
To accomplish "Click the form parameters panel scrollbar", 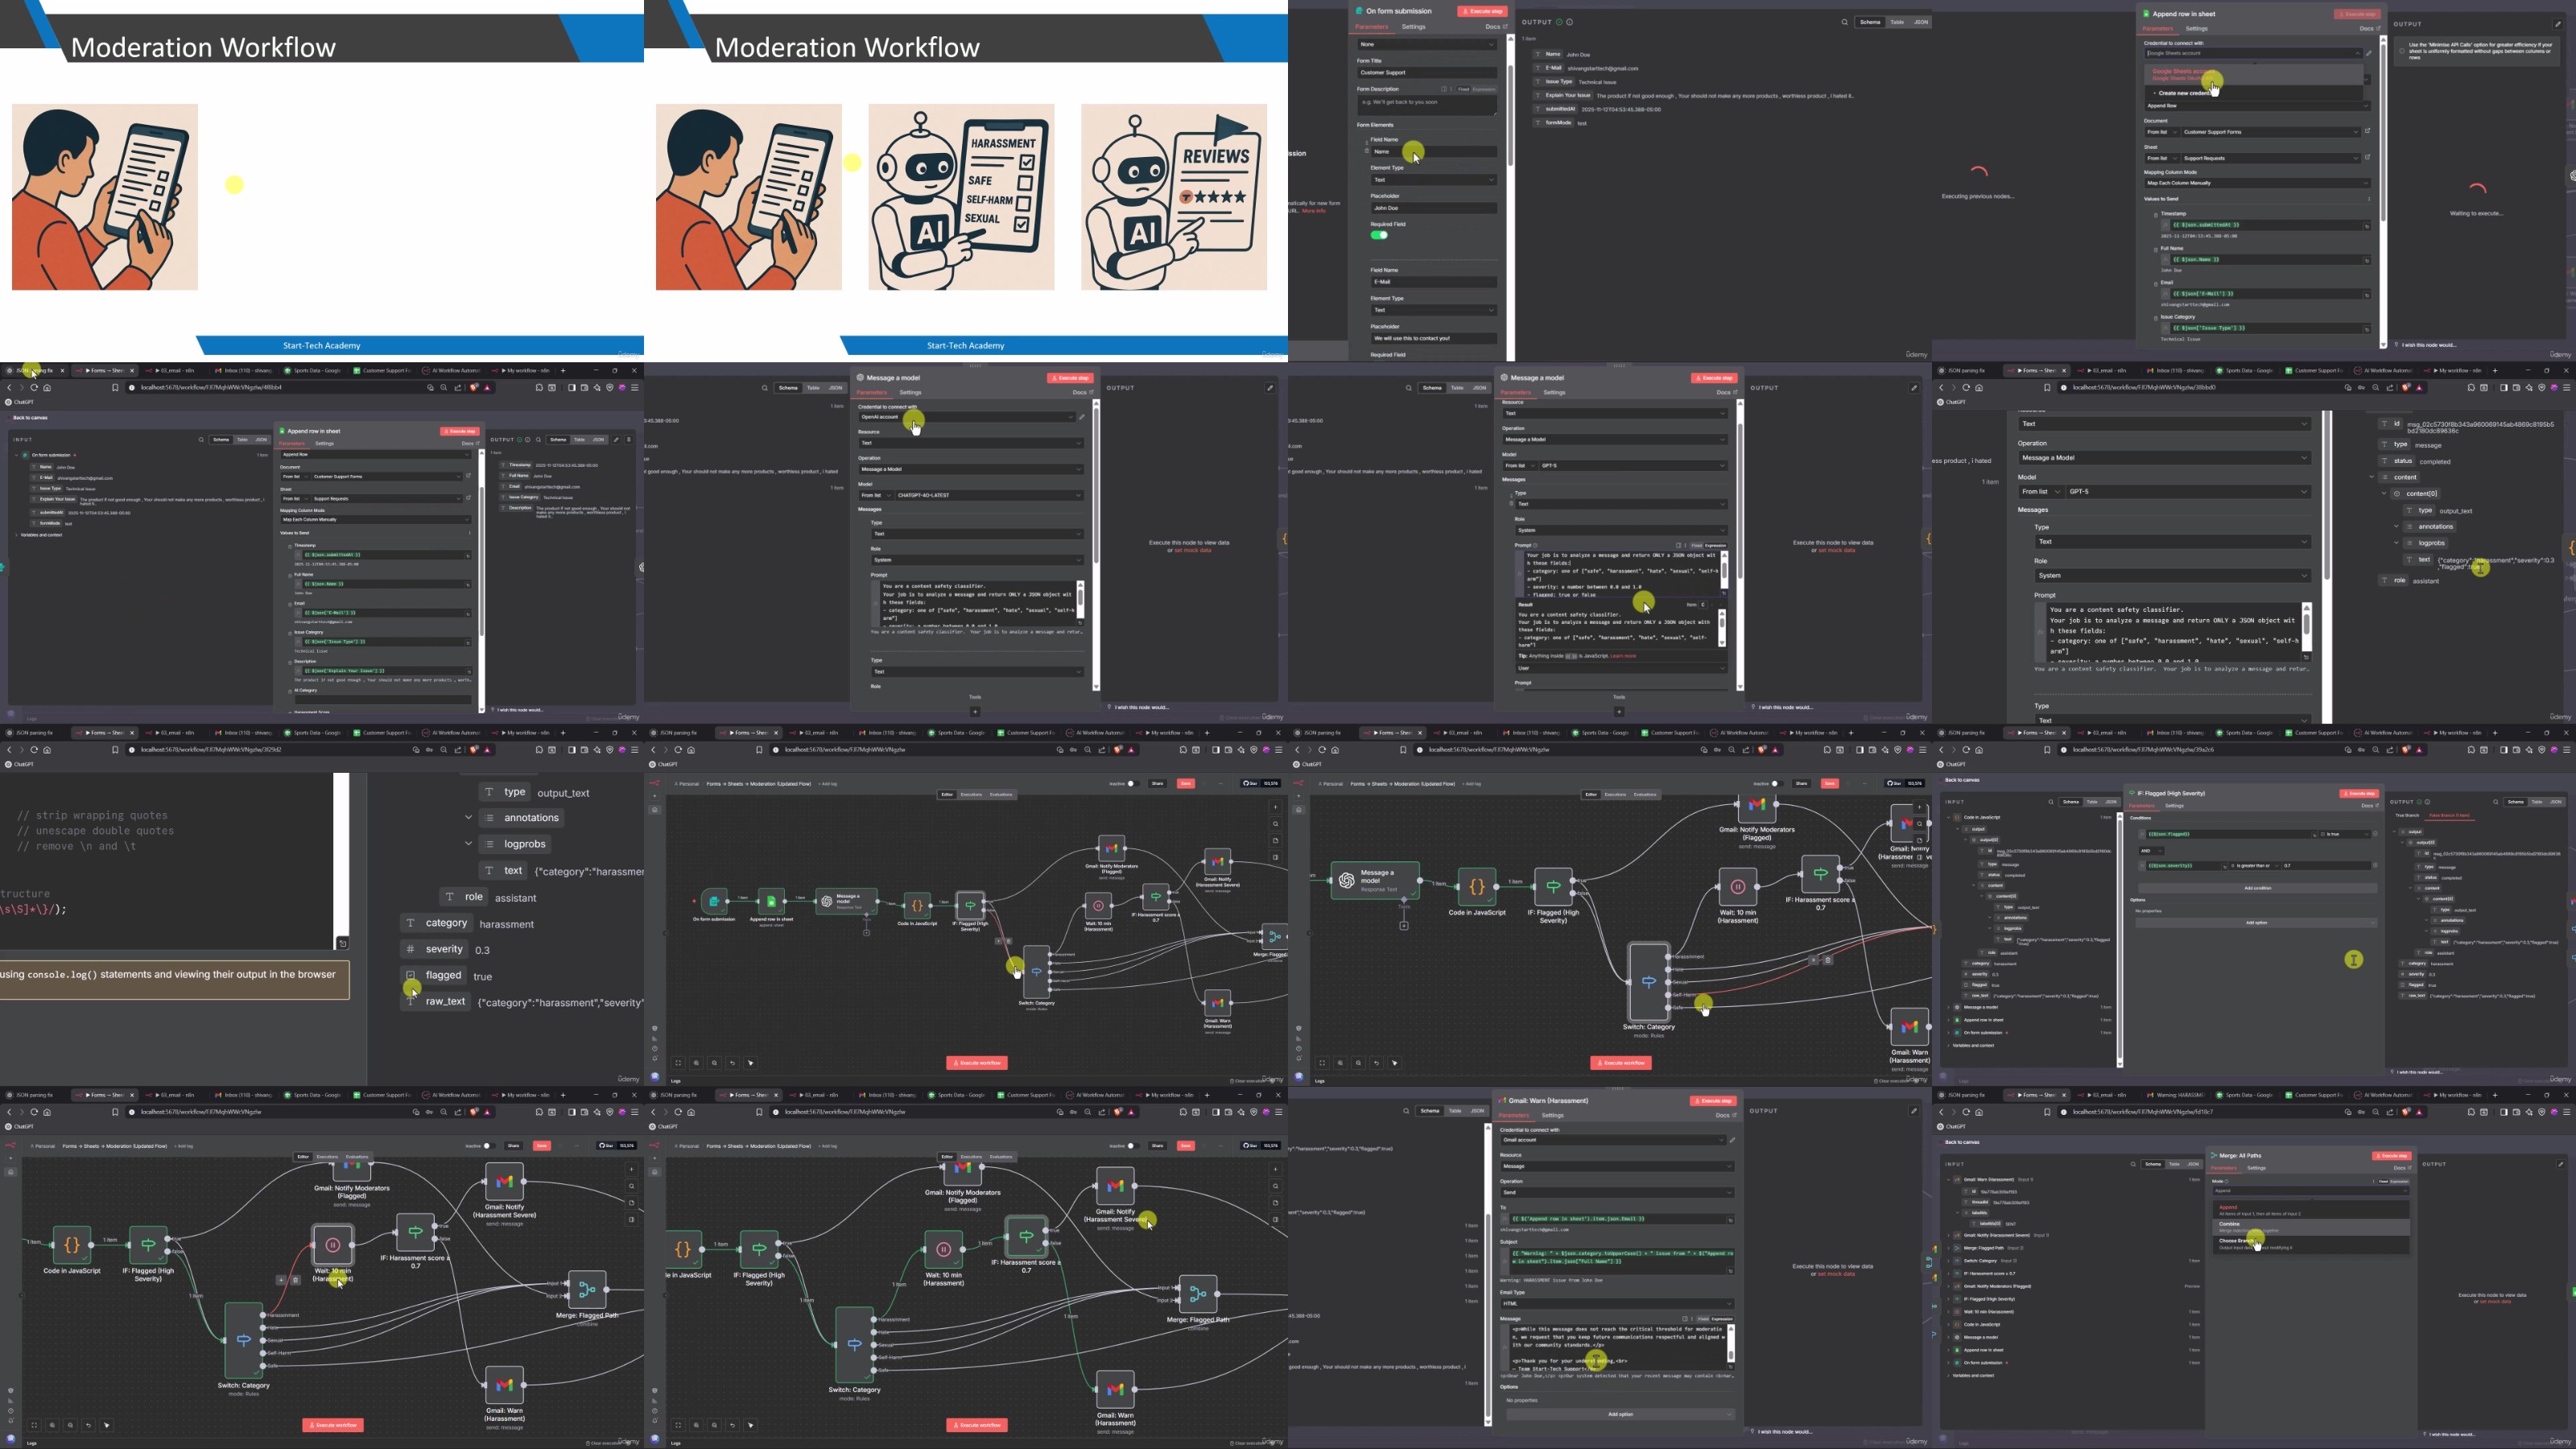I will (1511, 116).
